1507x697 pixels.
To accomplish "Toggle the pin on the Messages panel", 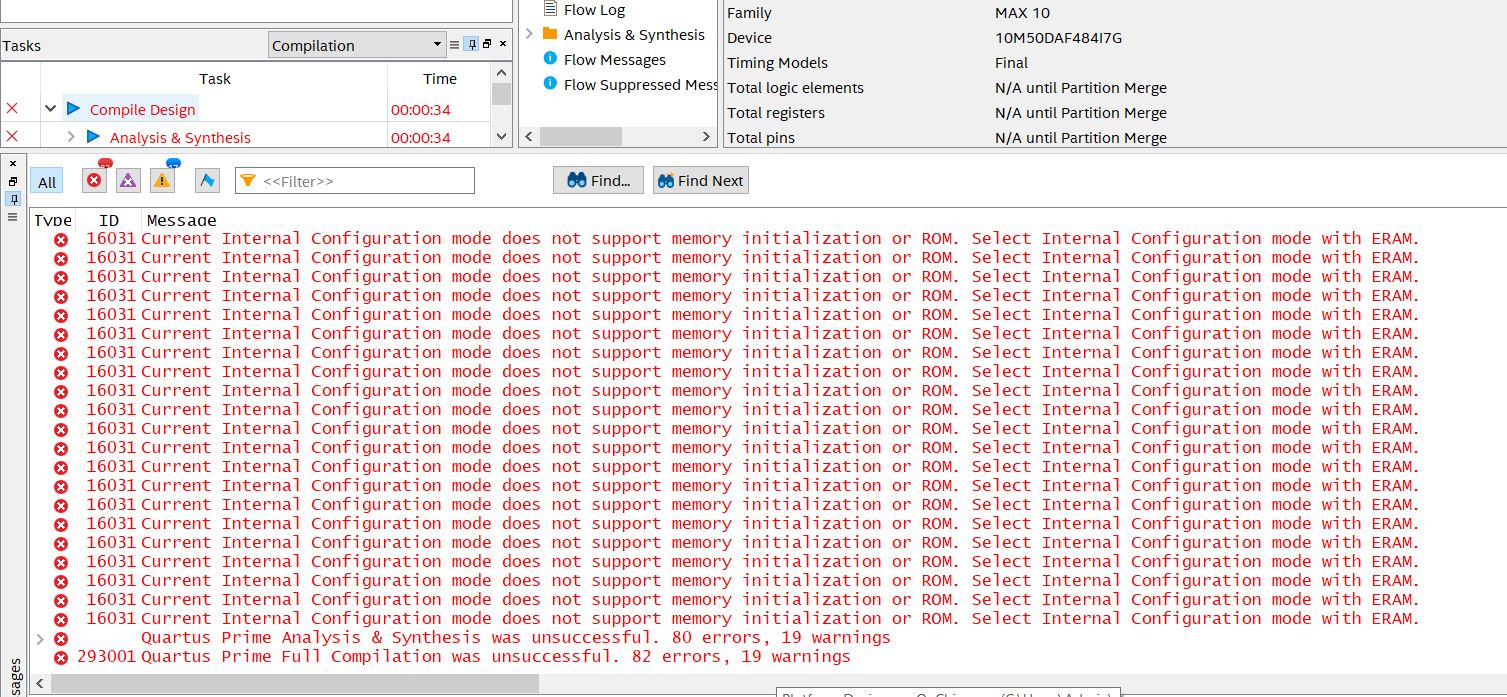I will point(13,199).
